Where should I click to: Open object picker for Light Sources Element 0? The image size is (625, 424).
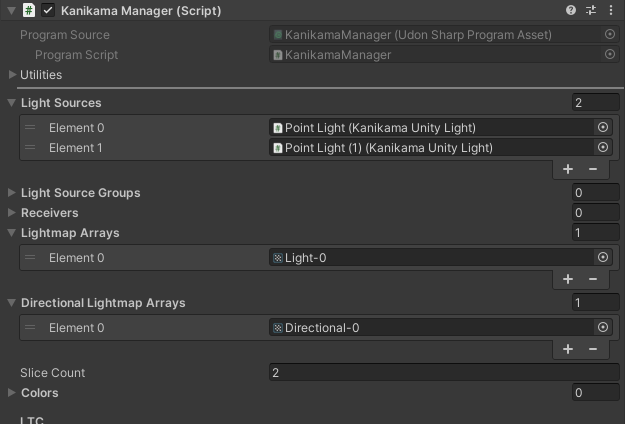(x=603, y=128)
